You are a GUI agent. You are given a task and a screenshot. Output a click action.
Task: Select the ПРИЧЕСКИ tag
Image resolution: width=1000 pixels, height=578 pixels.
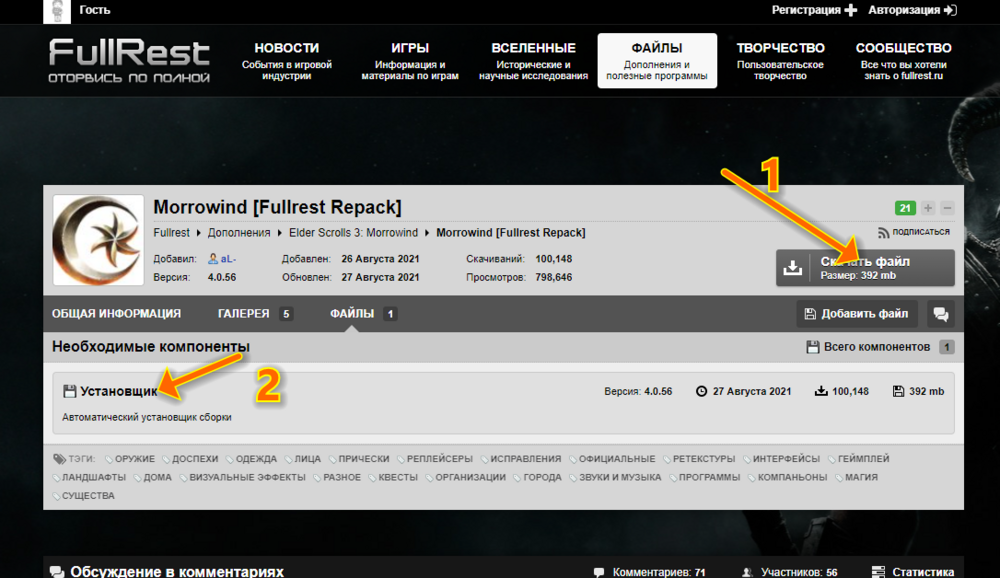(x=364, y=459)
